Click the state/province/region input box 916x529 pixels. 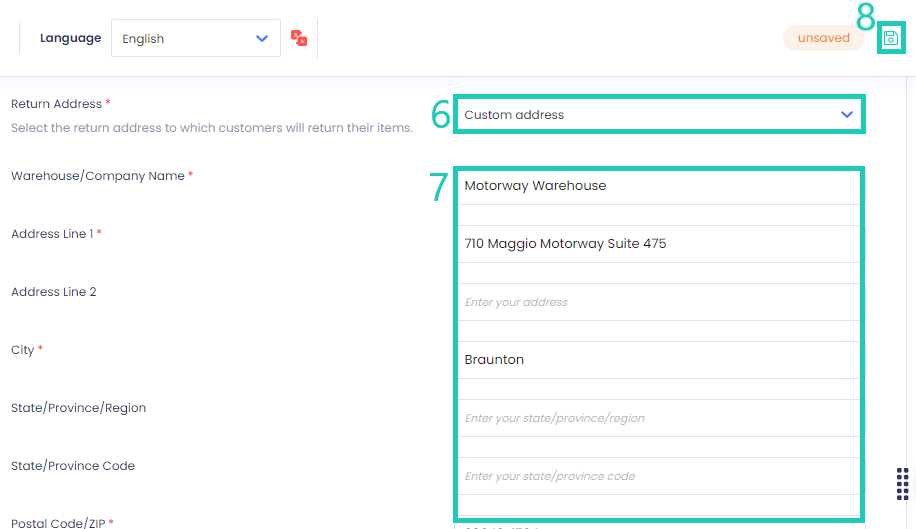tap(659, 418)
